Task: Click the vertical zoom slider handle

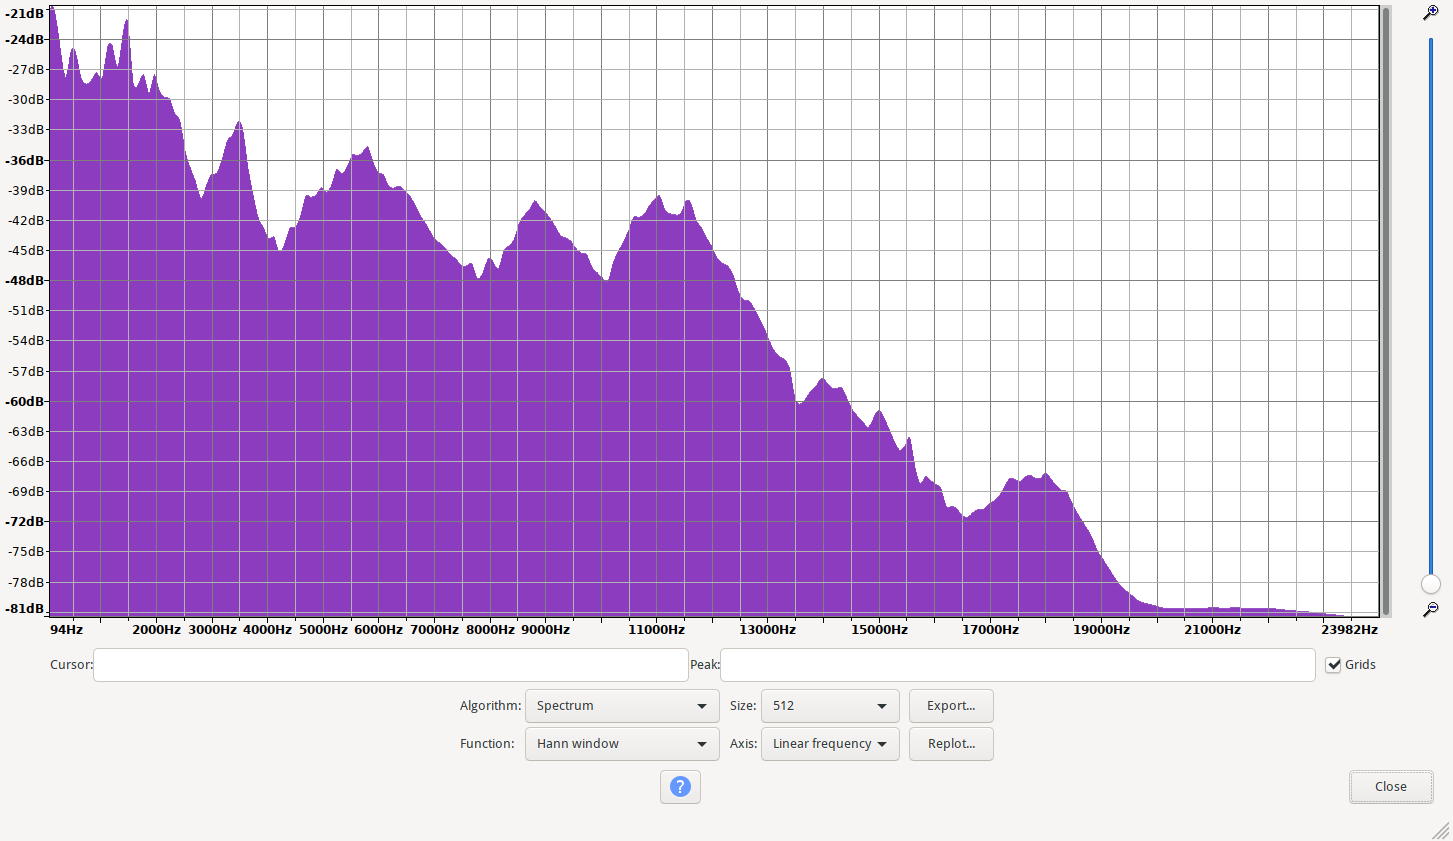Action: (1431, 584)
